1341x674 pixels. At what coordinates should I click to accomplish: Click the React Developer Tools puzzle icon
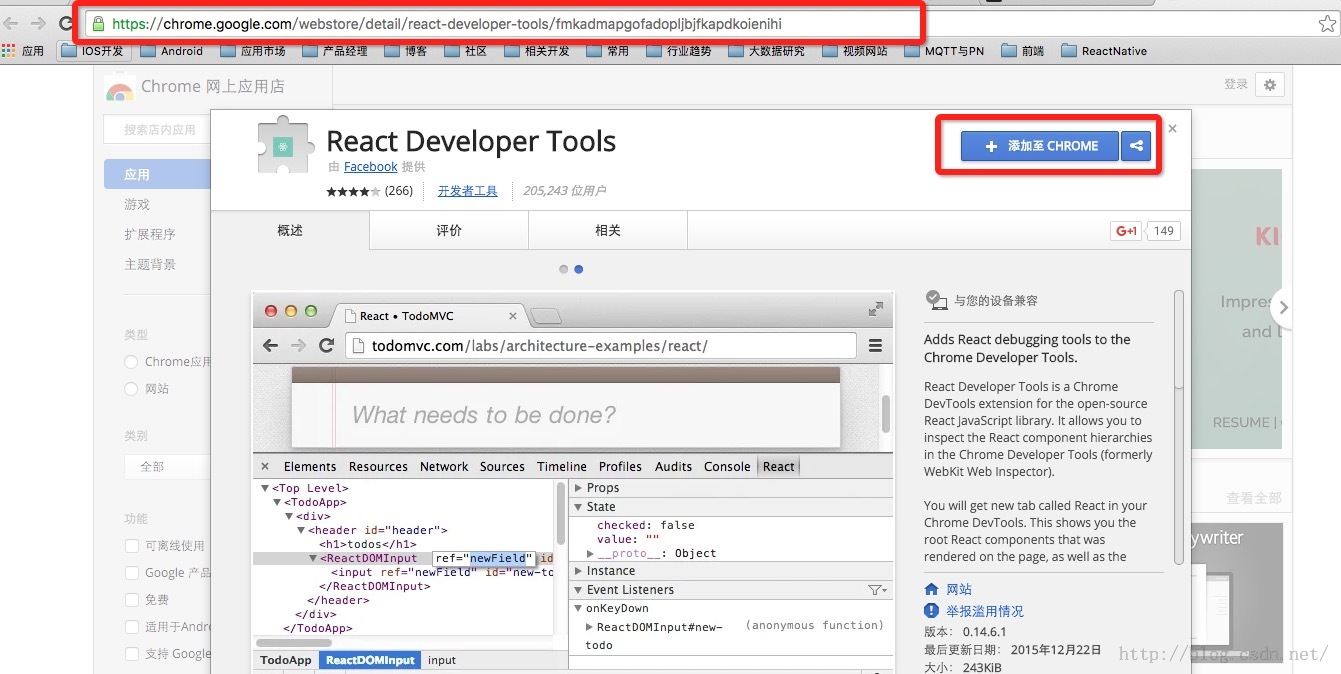coord(285,147)
